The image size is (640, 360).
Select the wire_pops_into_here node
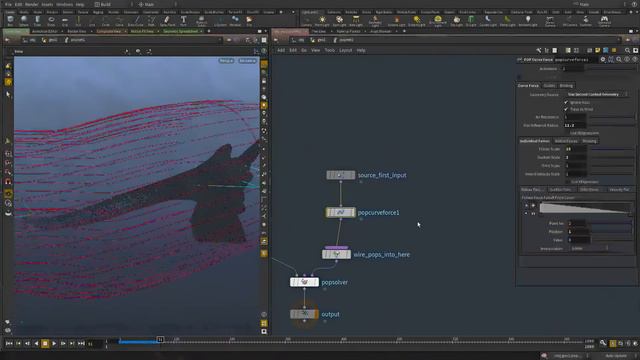[336, 254]
